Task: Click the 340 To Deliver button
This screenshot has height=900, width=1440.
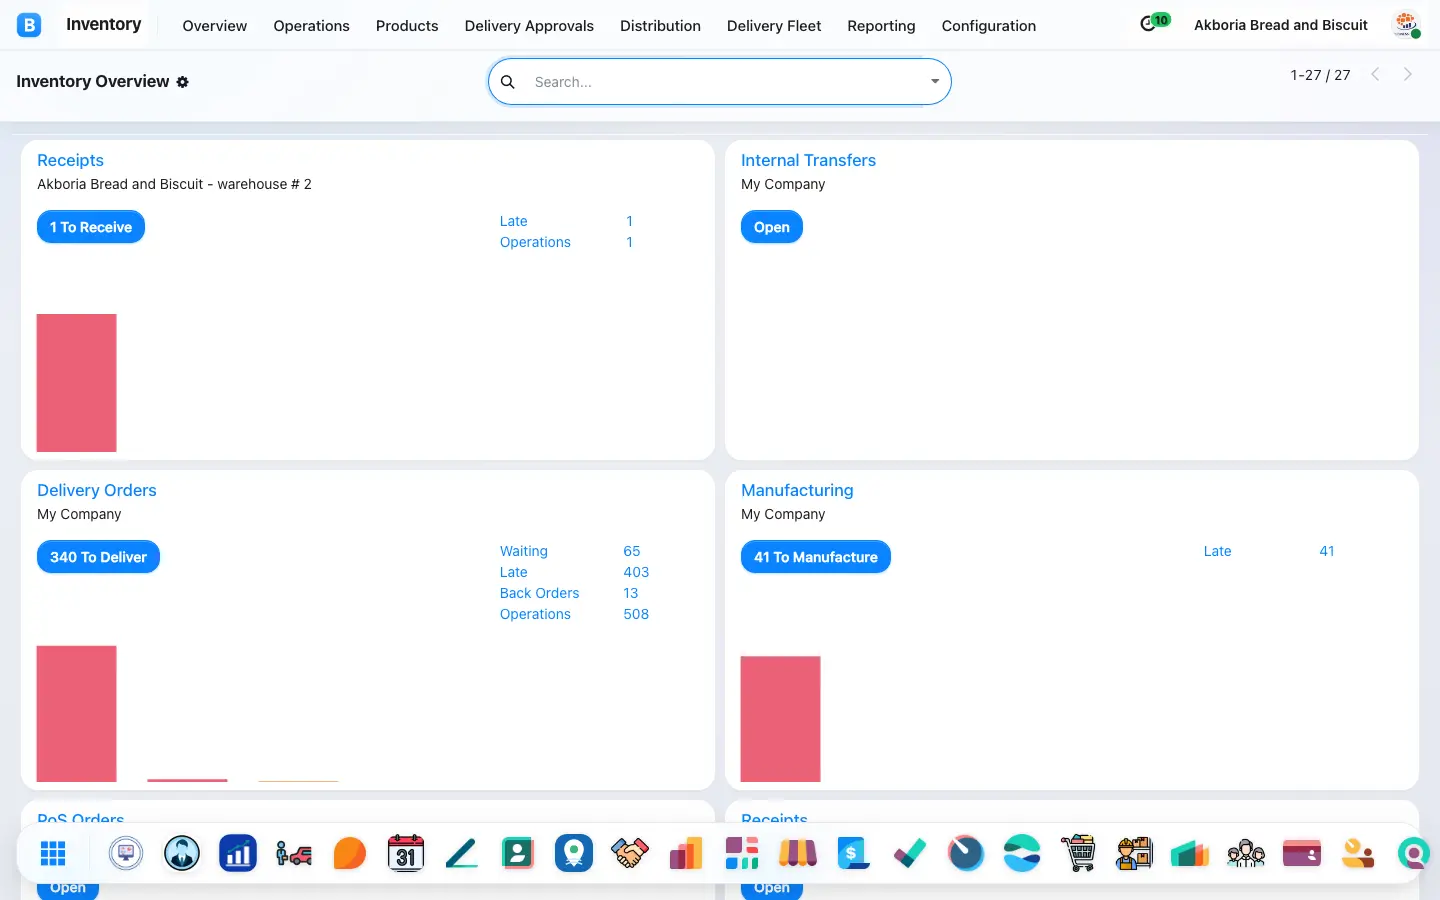Action: tap(98, 557)
